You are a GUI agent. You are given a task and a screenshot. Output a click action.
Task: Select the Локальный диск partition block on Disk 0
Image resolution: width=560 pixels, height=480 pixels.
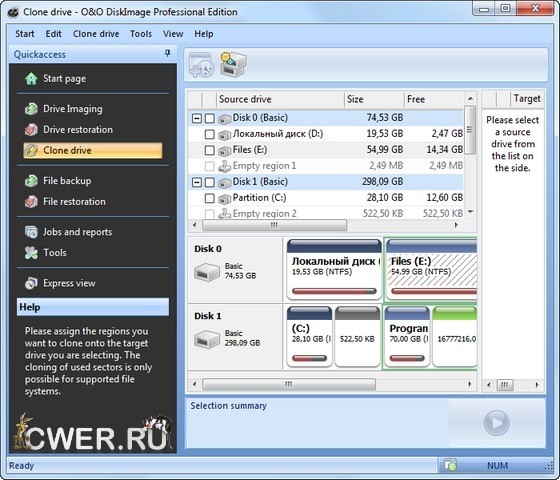tap(334, 270)
